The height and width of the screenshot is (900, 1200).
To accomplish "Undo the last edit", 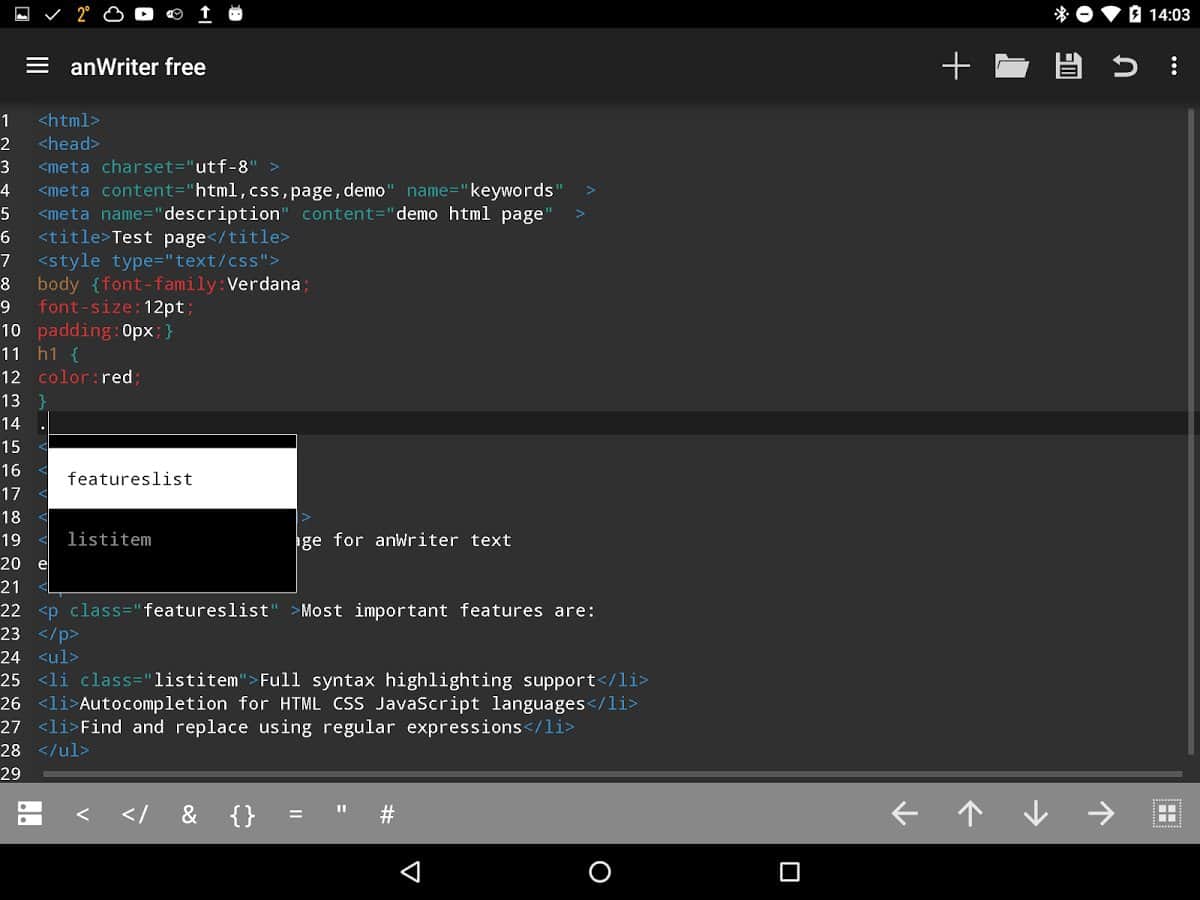I will [x=1124, y=67].
